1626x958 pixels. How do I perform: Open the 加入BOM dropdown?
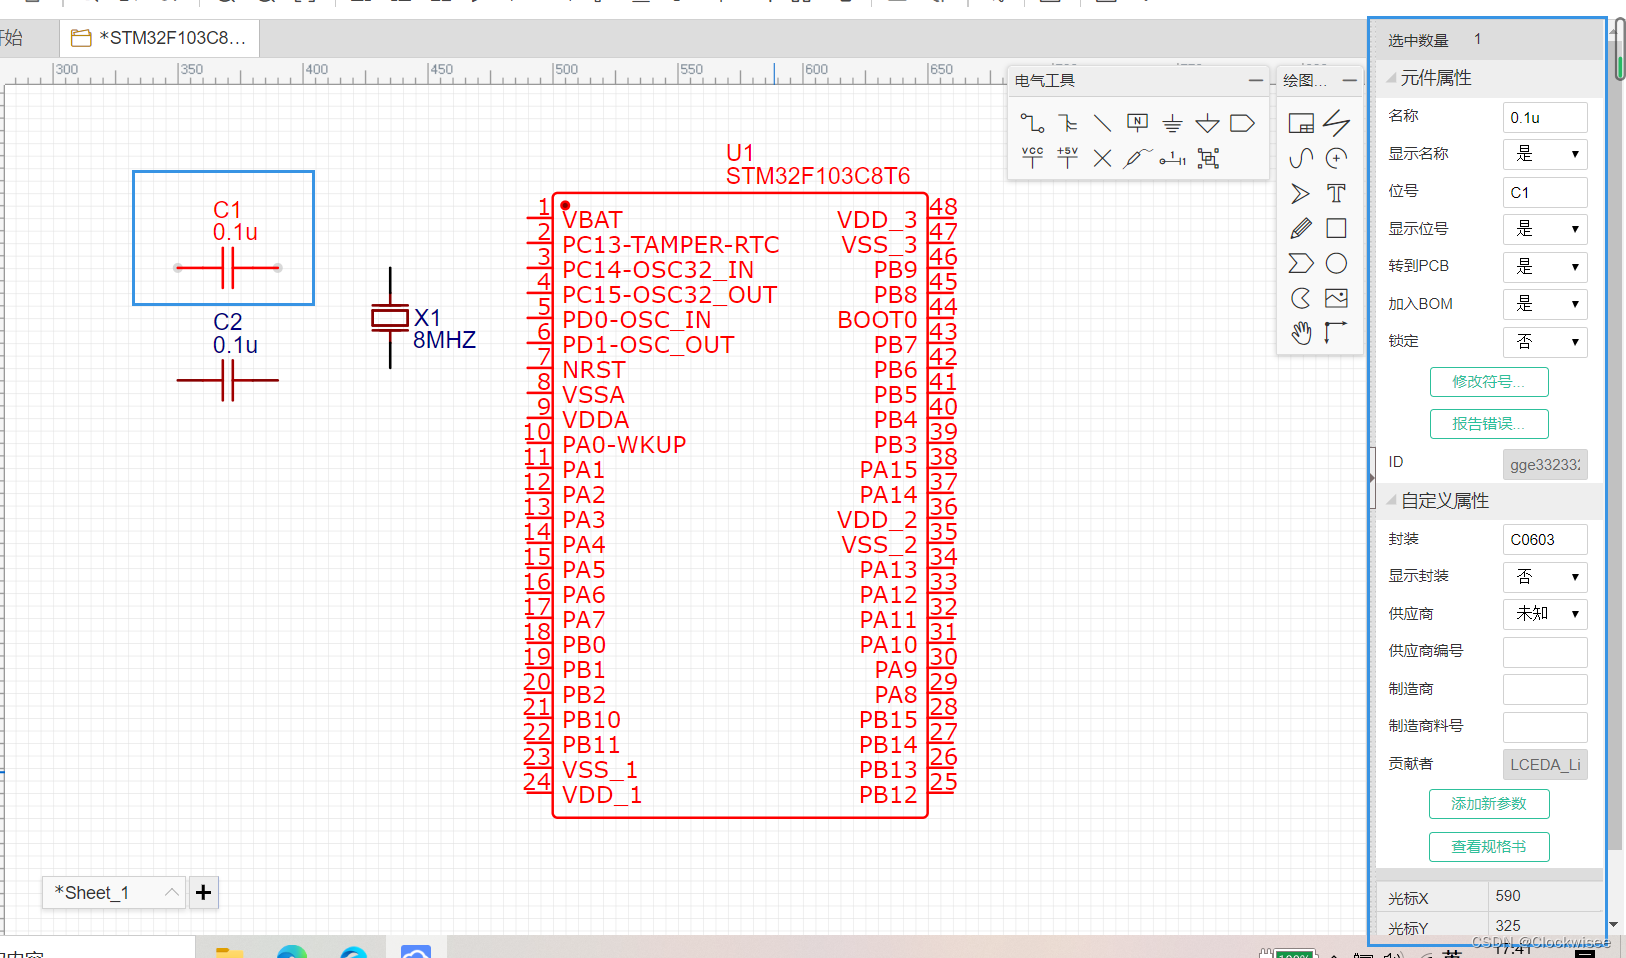click(1545, 304)
